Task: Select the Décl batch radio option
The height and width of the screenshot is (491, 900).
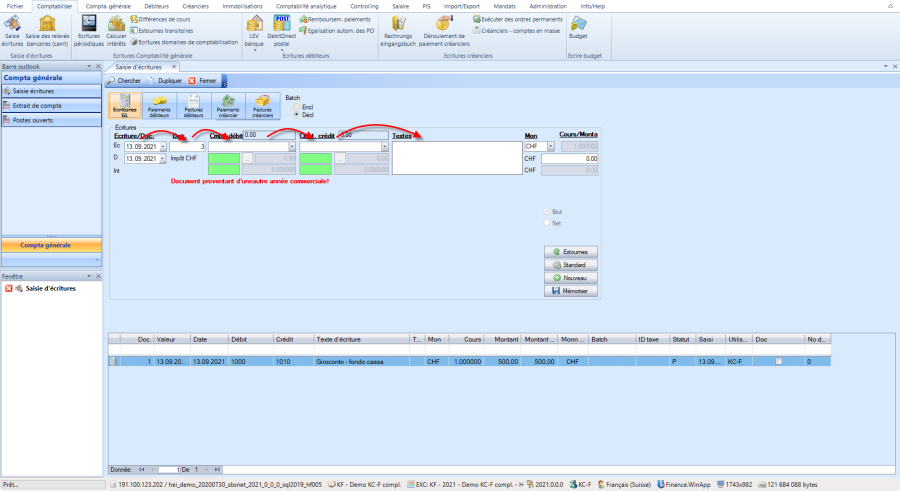Action: click(x=297, y=113)
